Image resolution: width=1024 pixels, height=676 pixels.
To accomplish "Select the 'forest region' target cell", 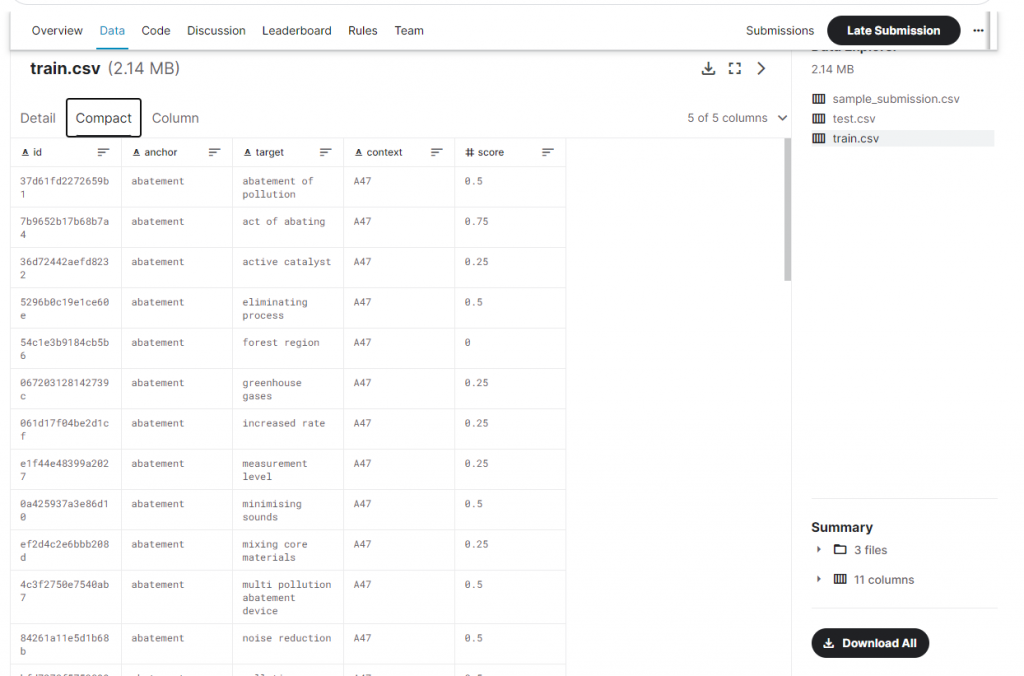I will click(288, 349).
